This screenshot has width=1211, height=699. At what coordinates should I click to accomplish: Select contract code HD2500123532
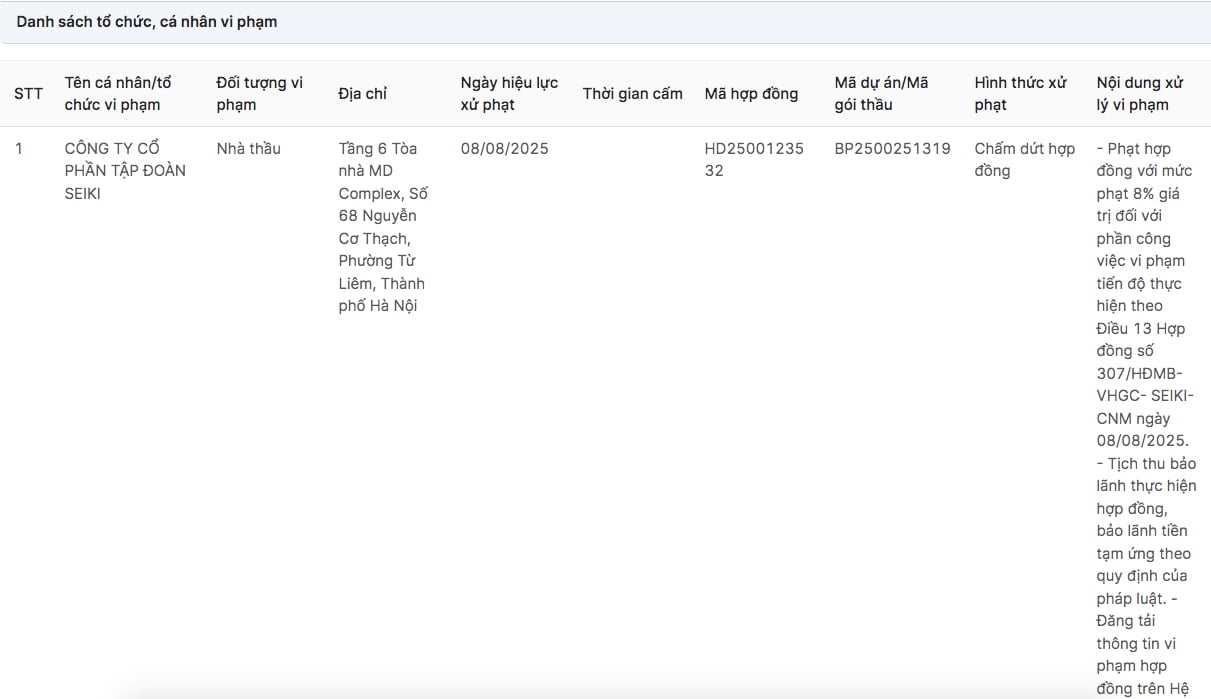point(753,160)
